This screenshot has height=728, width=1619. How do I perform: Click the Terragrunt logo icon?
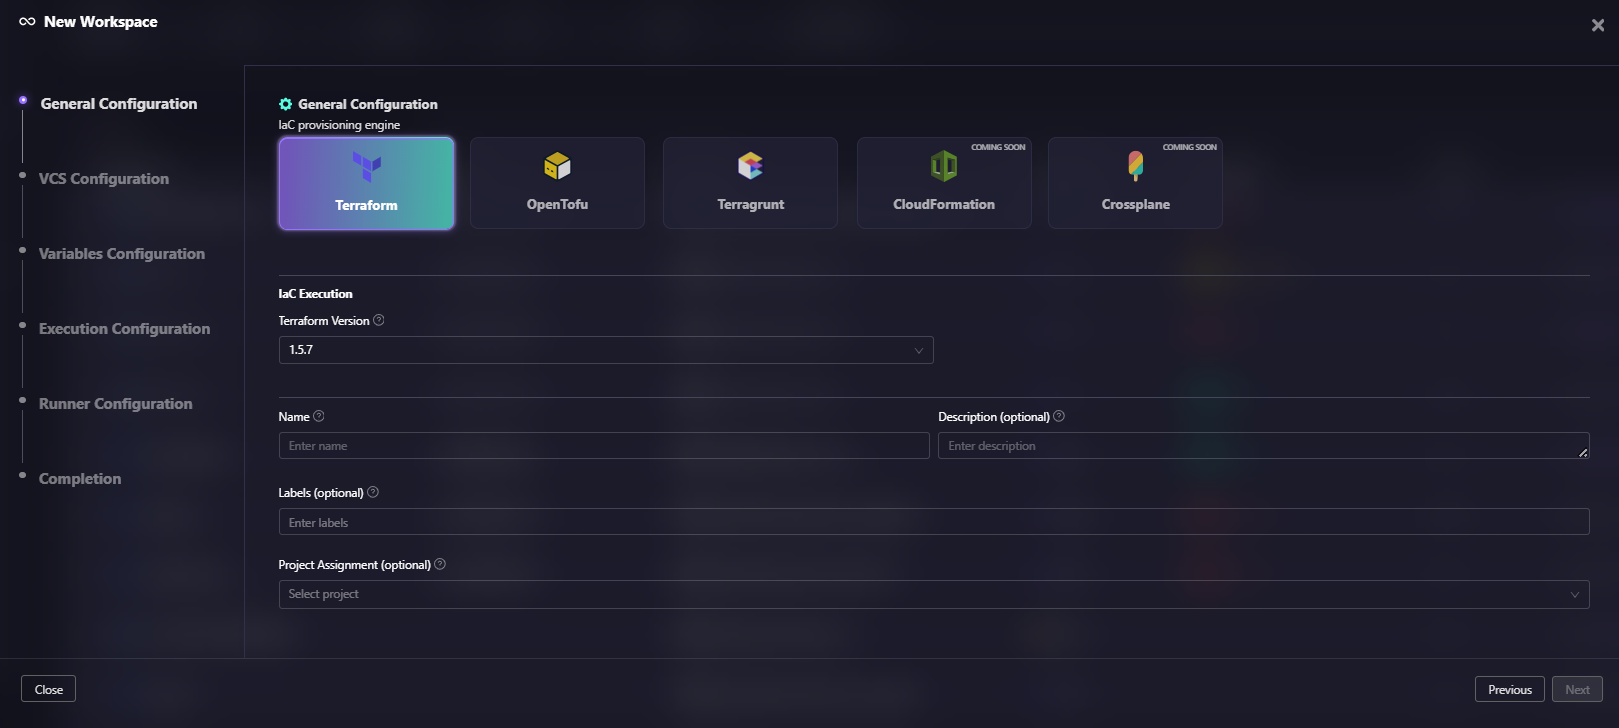tap(750, 166)
